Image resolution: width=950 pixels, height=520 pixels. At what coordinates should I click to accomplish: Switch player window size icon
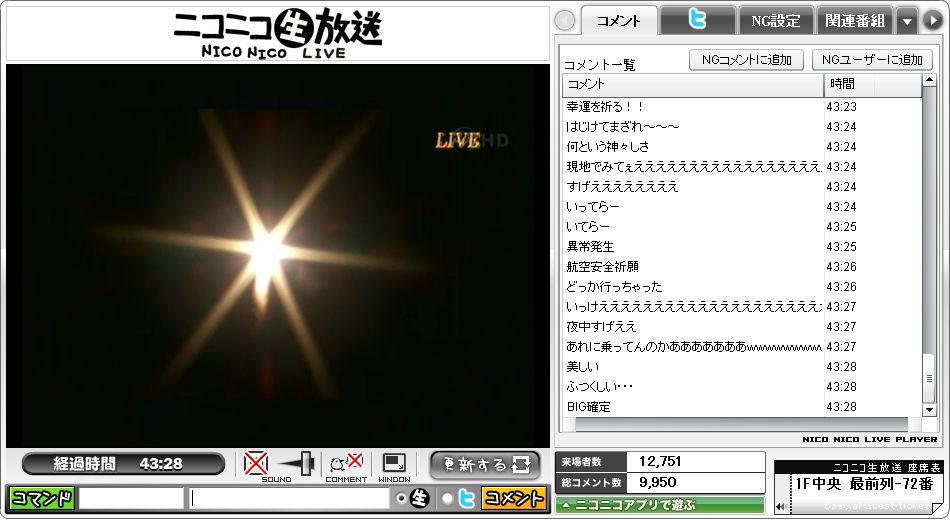(394, 464)
